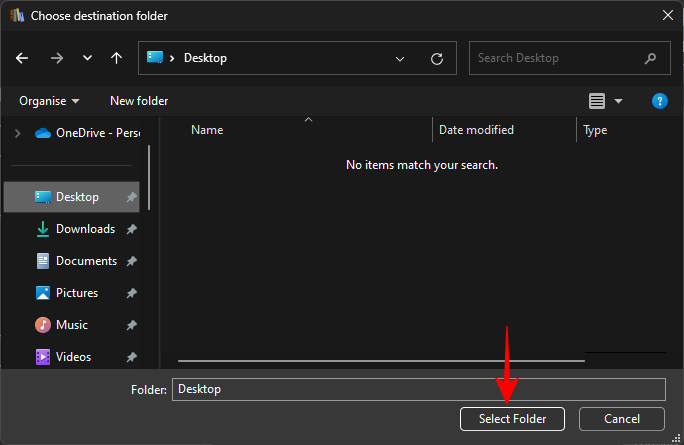The height and width of the screenshot is (445, 684).
Task: Click the search magnifier icon
Action: 651,58
